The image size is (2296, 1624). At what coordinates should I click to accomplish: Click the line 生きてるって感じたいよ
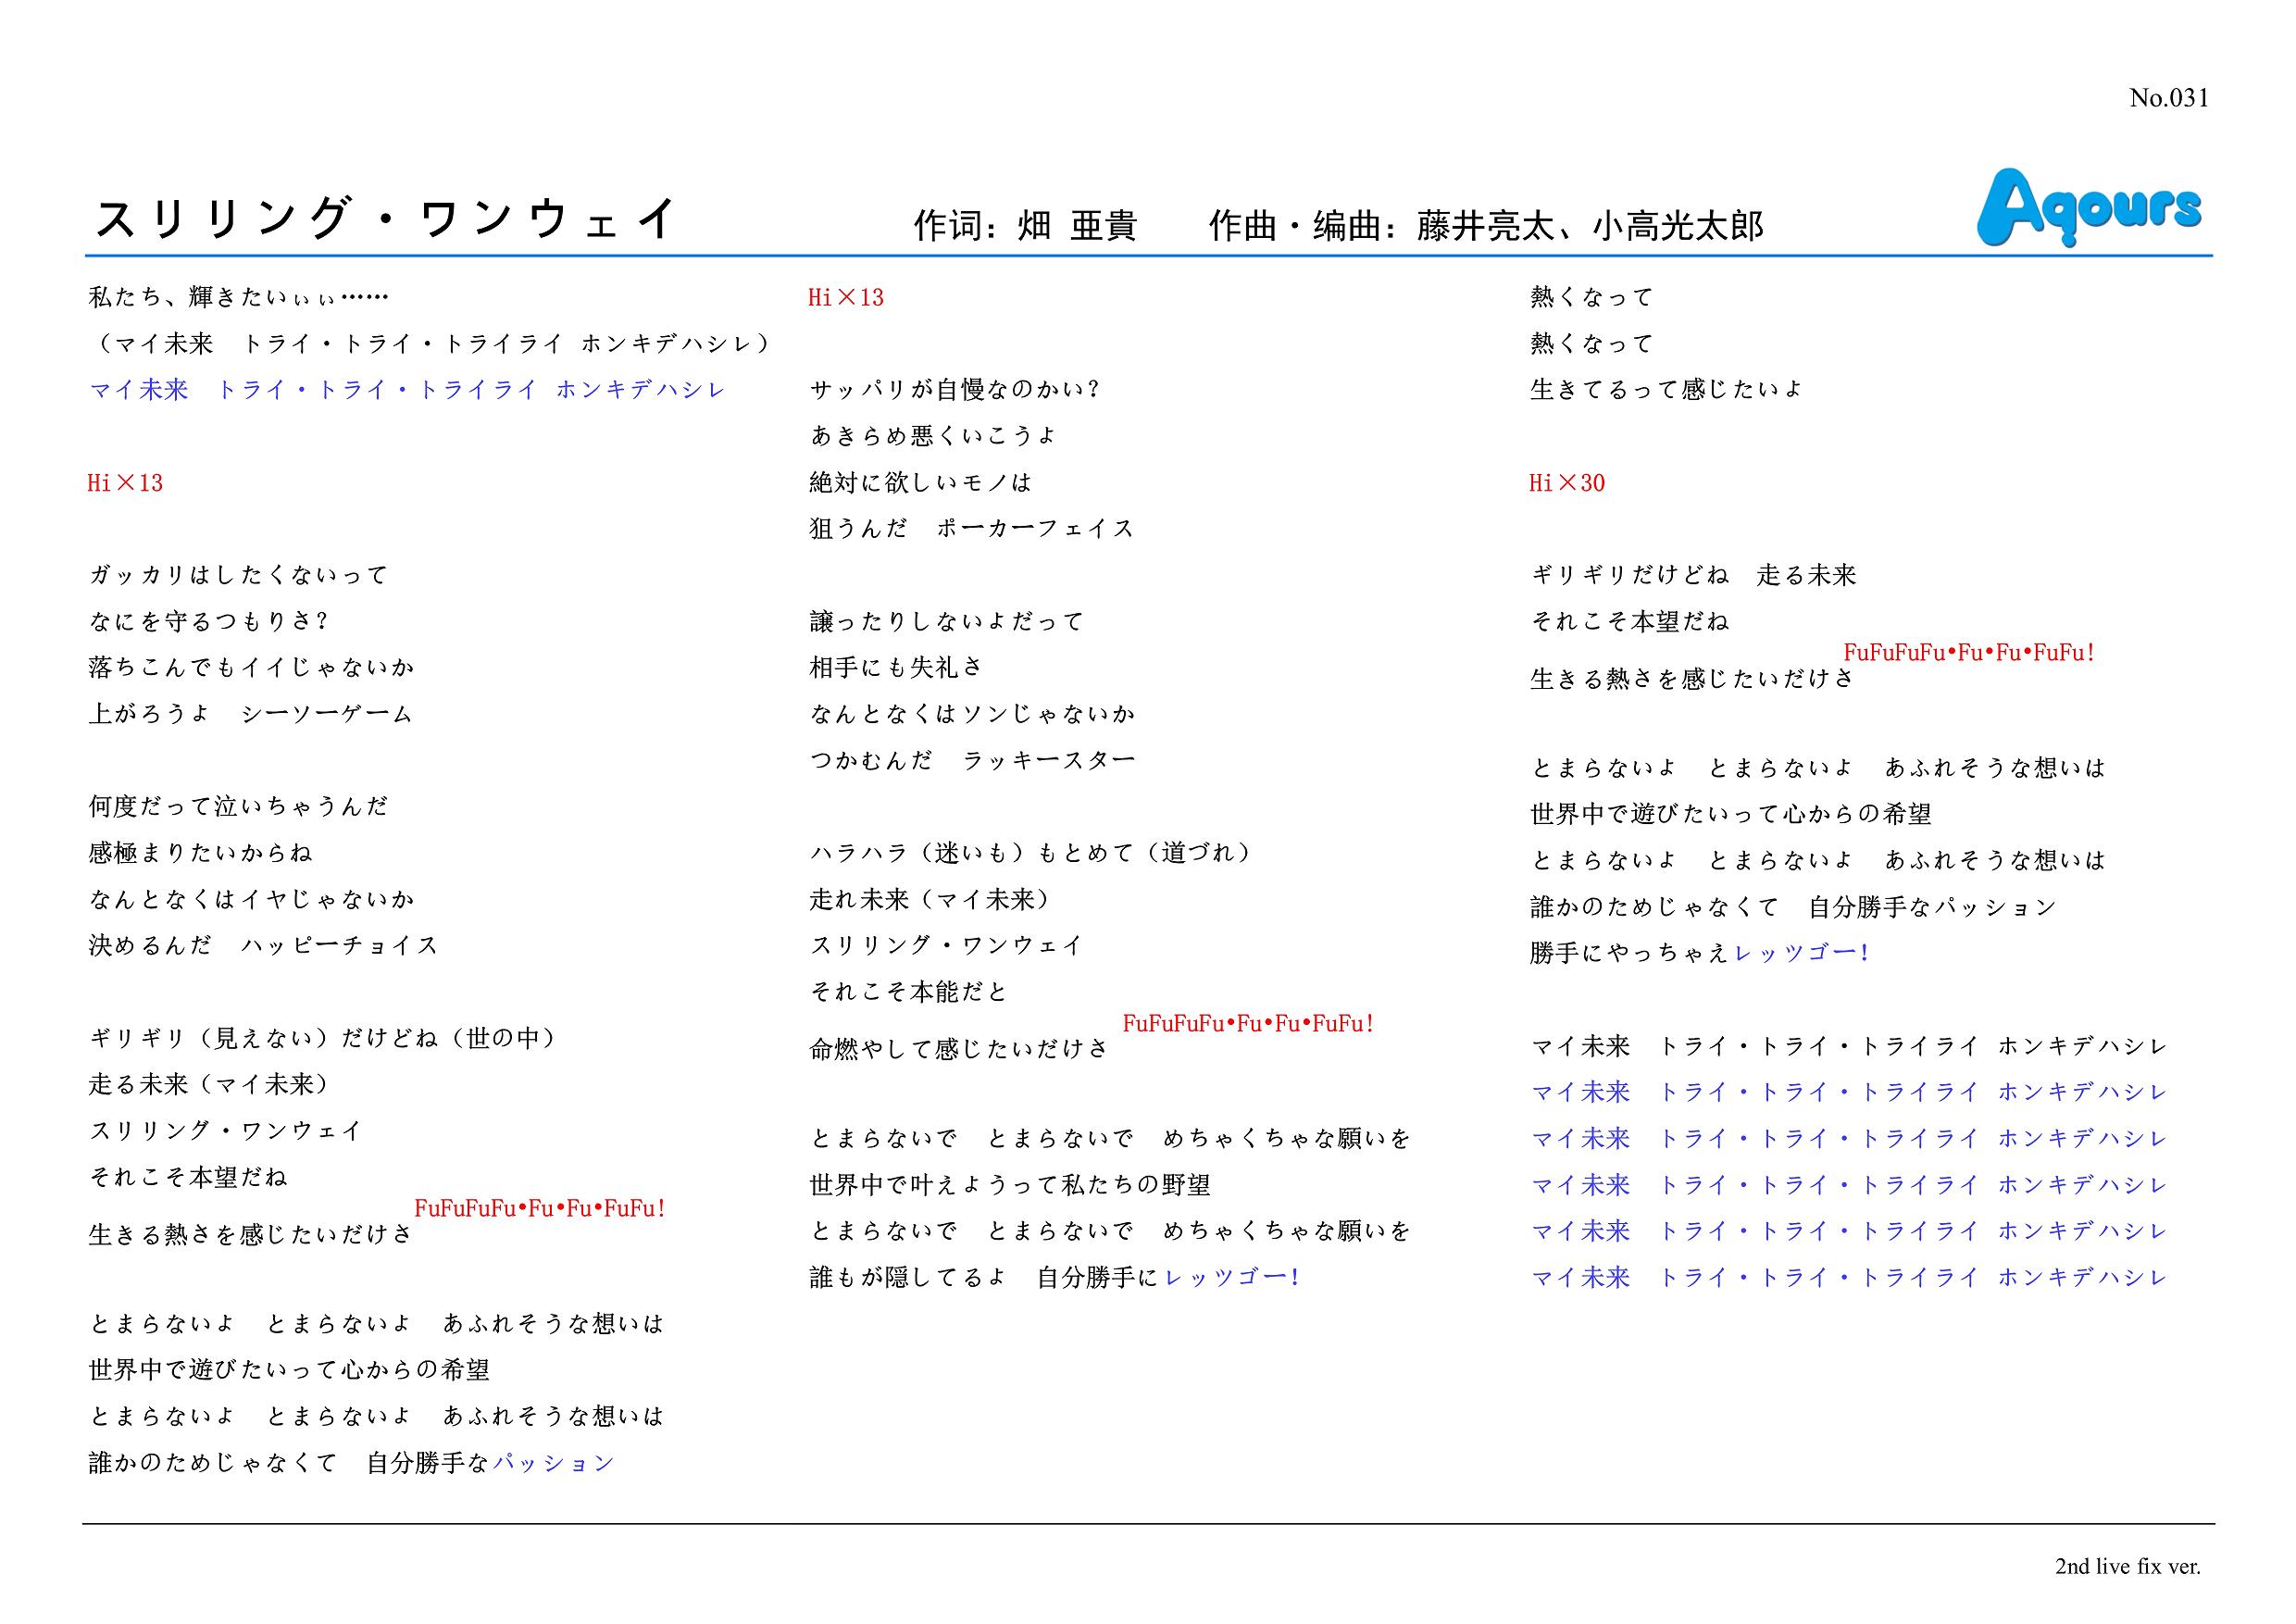(x=1666, y=389)
